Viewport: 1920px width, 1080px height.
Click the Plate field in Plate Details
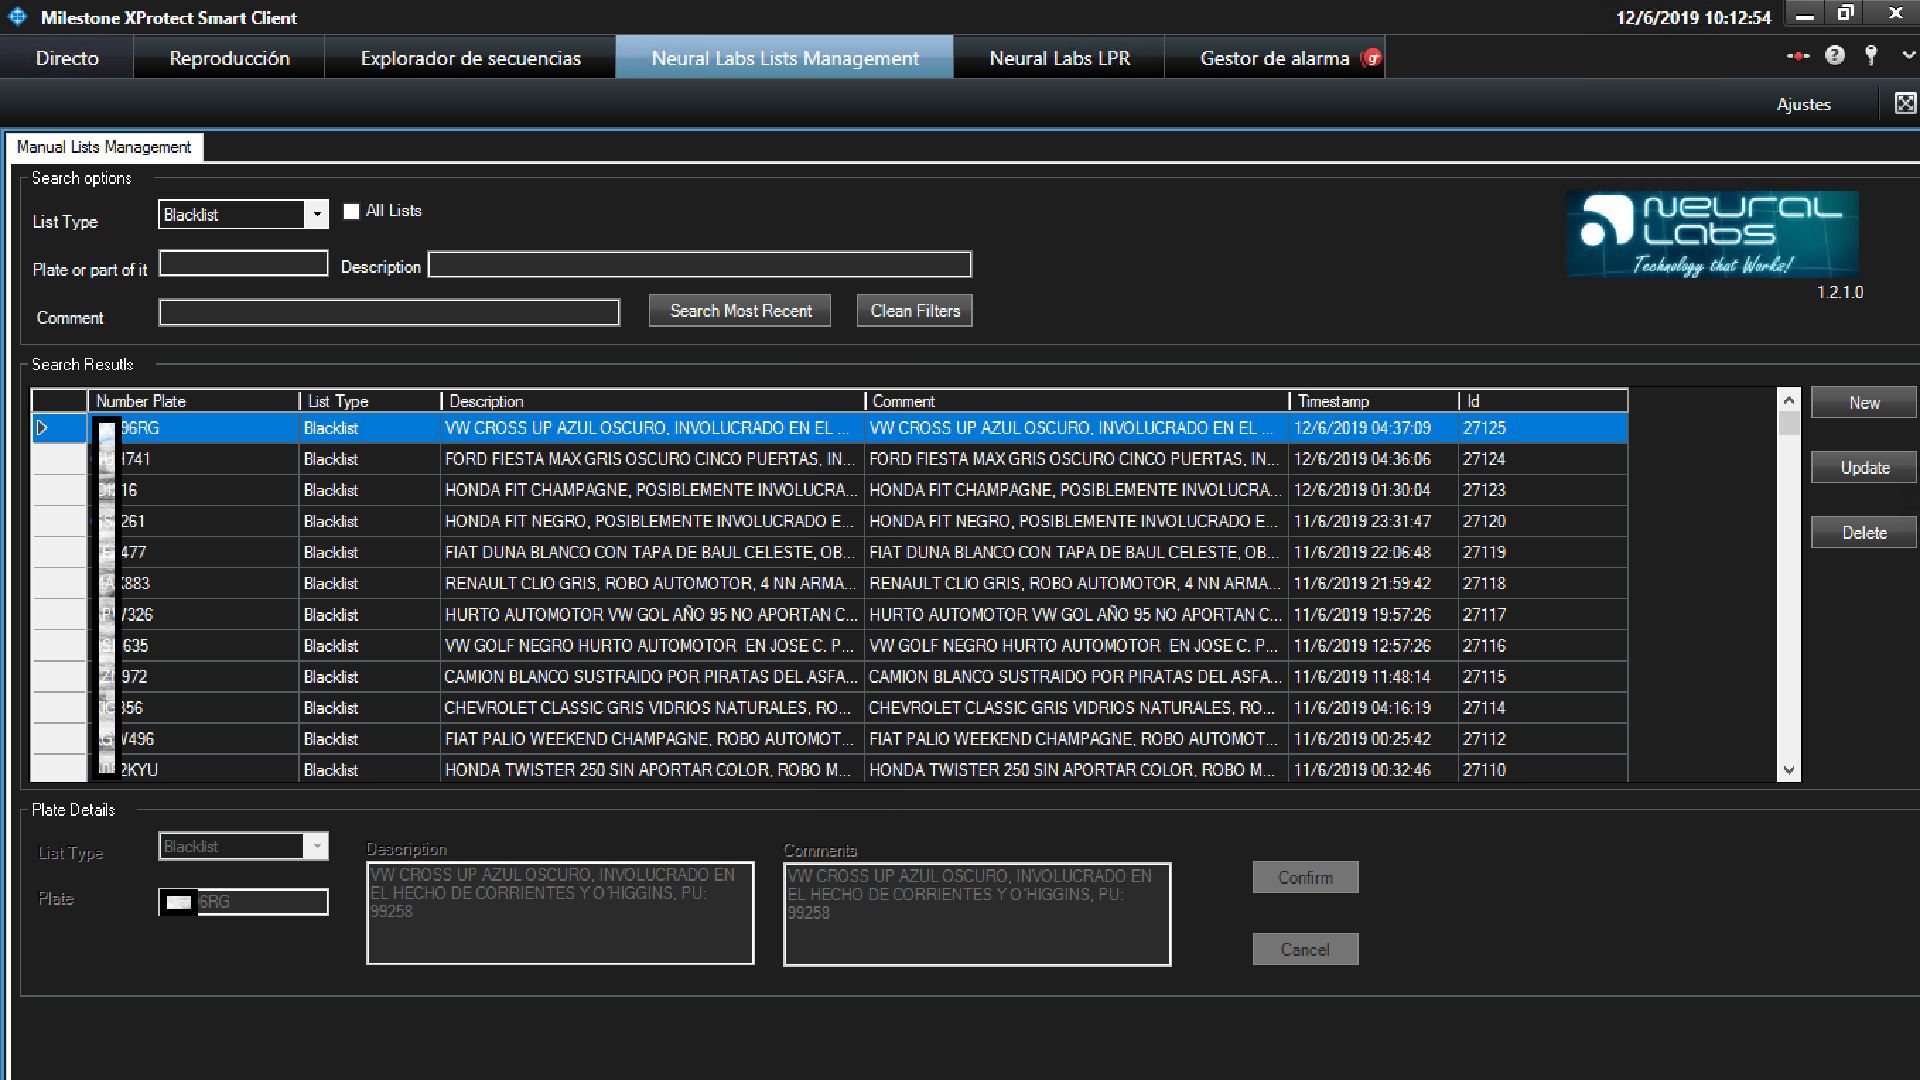click(243, 902)
